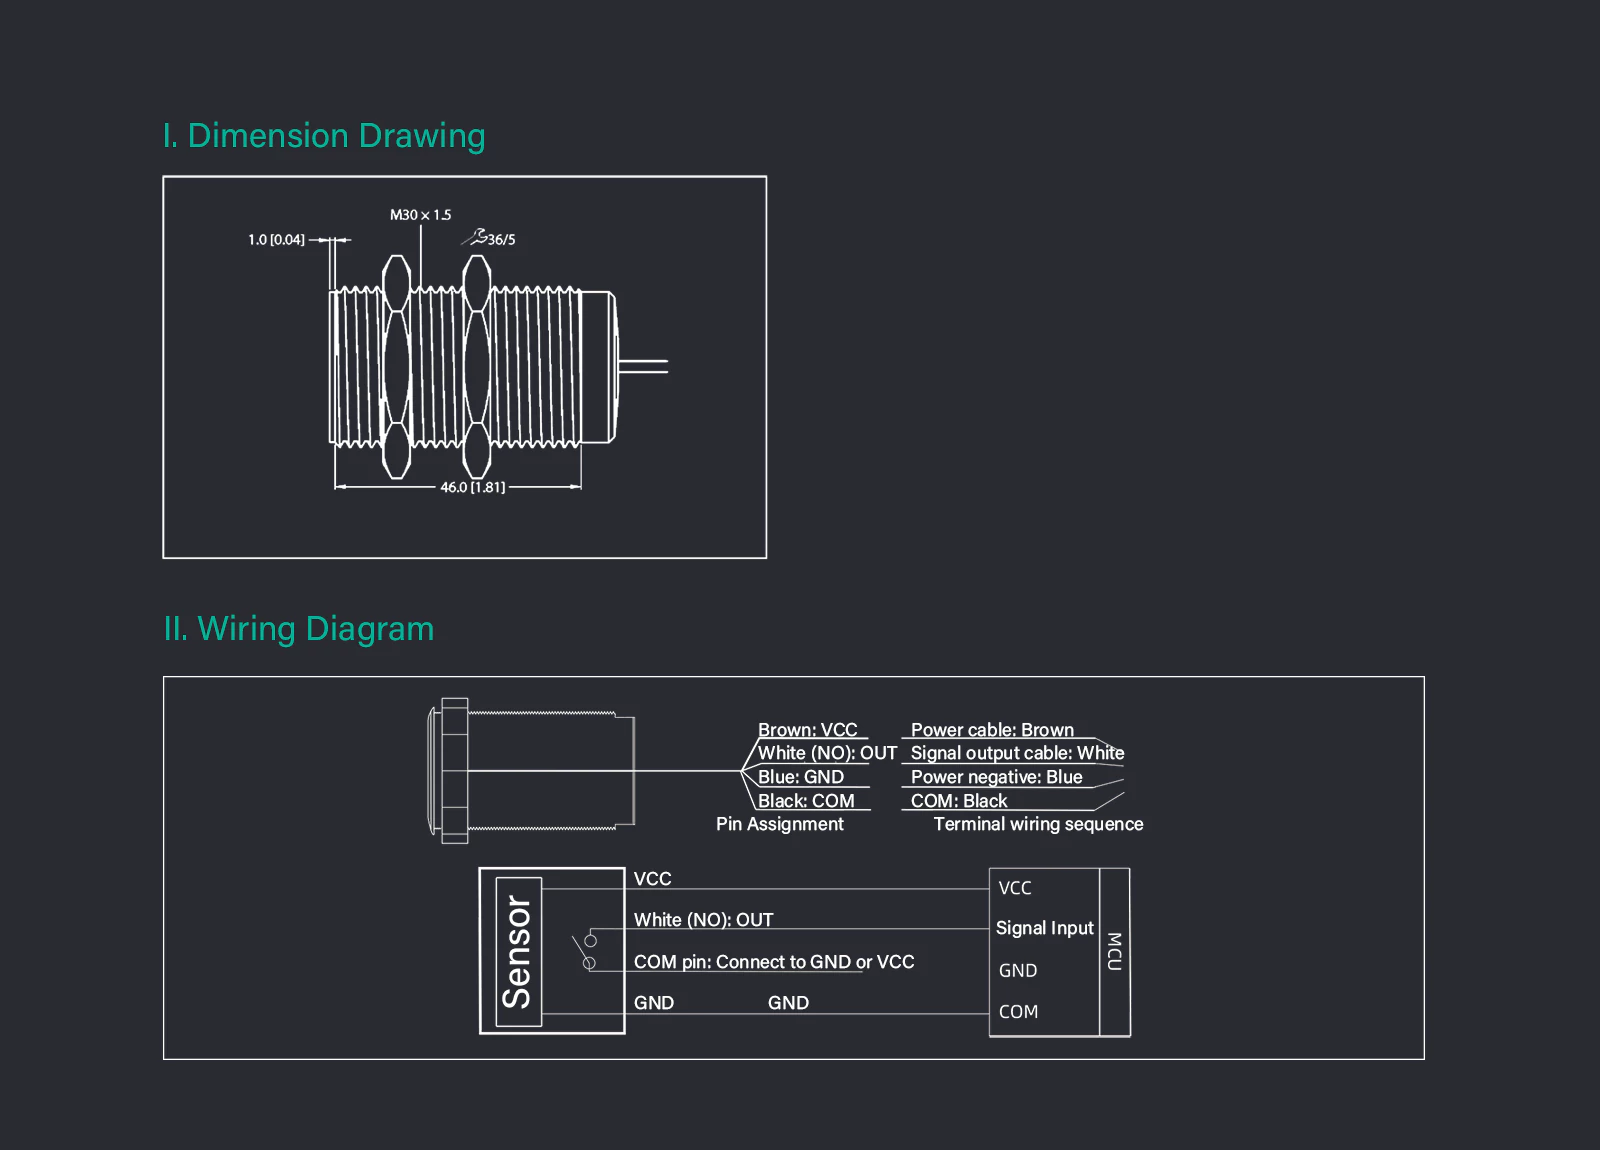The image size is (1600, 1150).
Task: Click the 'Brown: VCC' pin label
Action: [x=808, y=730]
